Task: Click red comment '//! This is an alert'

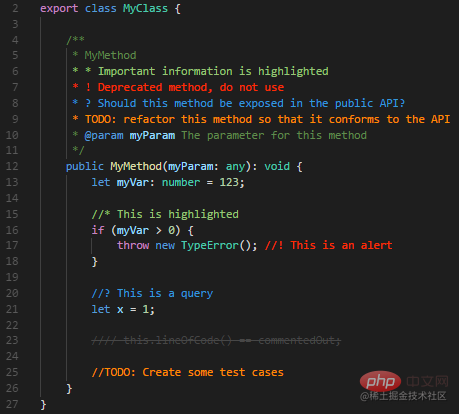Action: point(329,245)
